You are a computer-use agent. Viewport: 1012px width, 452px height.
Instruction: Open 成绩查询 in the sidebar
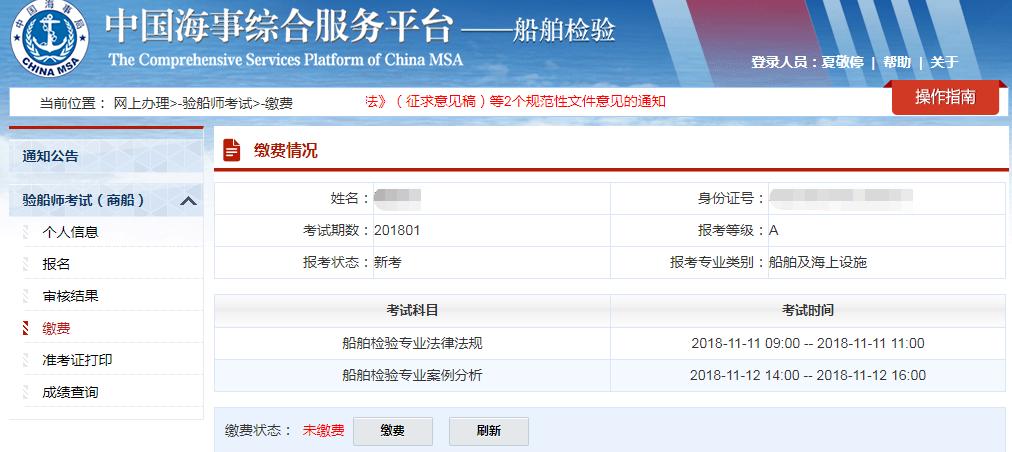click(70, 392)
